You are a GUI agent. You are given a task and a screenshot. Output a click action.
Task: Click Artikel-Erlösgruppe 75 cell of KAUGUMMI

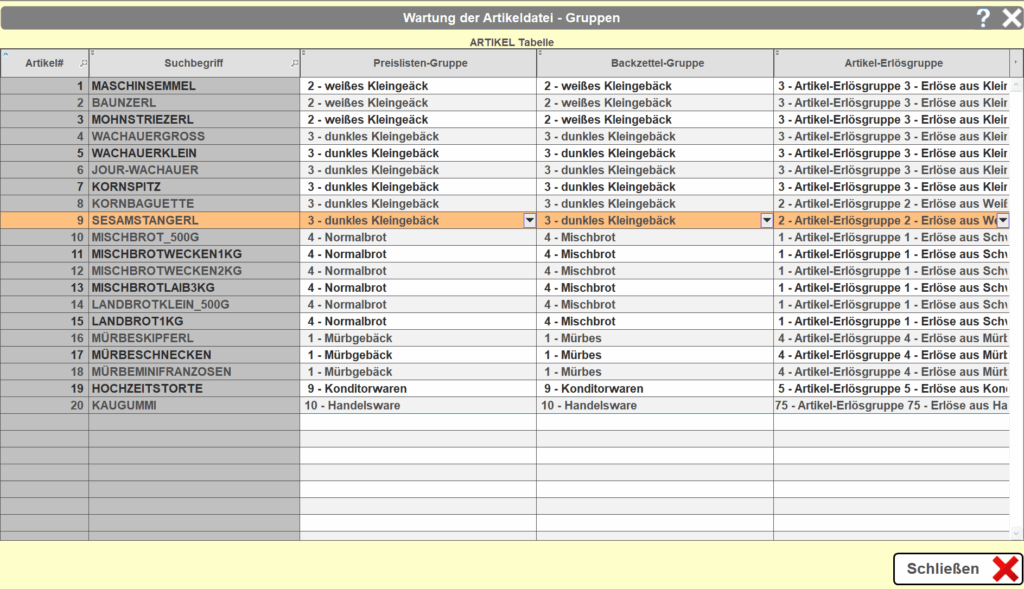coord(892,406)
